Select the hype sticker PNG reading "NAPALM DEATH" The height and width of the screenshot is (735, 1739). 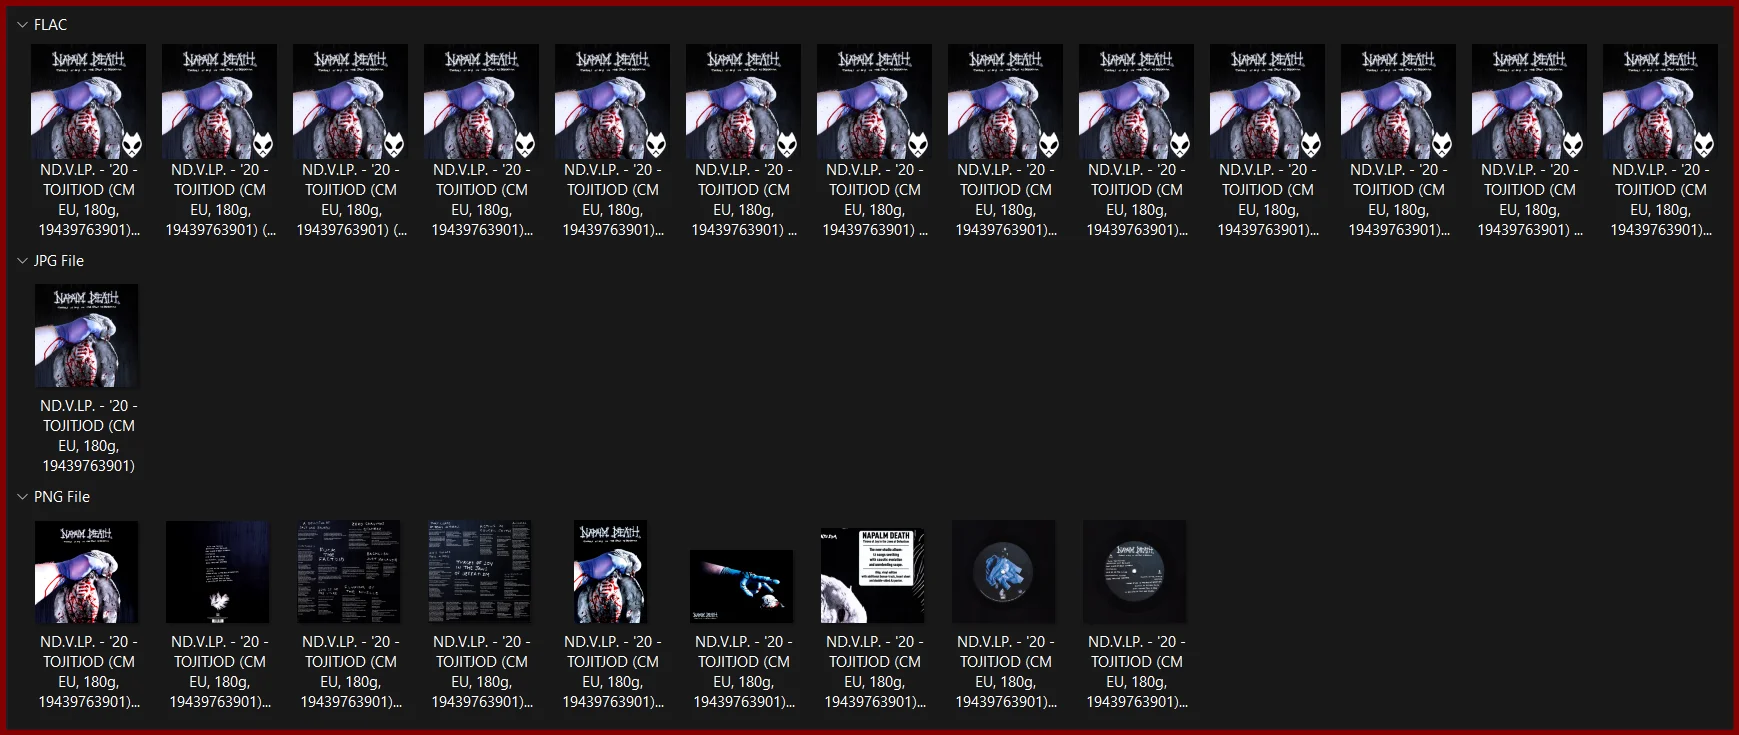(x=873, y=576)
